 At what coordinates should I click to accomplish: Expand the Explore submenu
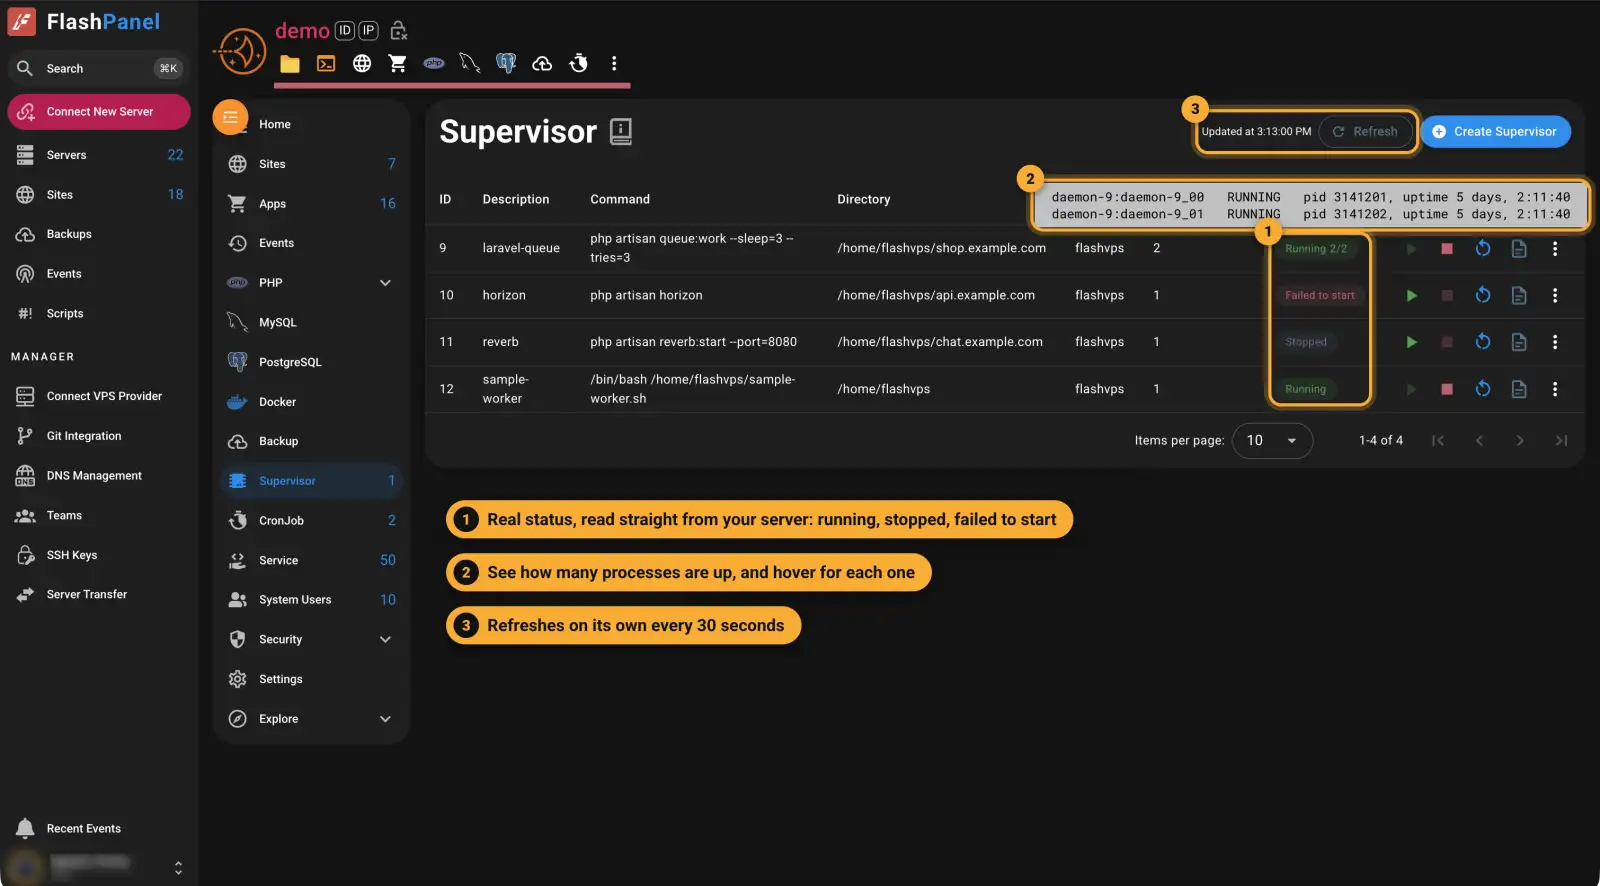coord(385,719)
